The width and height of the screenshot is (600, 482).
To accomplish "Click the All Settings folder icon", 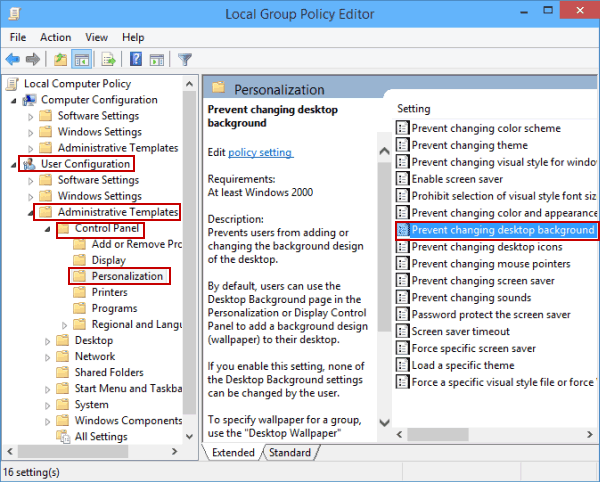I will pyautogui.click(x=63, y=436).
